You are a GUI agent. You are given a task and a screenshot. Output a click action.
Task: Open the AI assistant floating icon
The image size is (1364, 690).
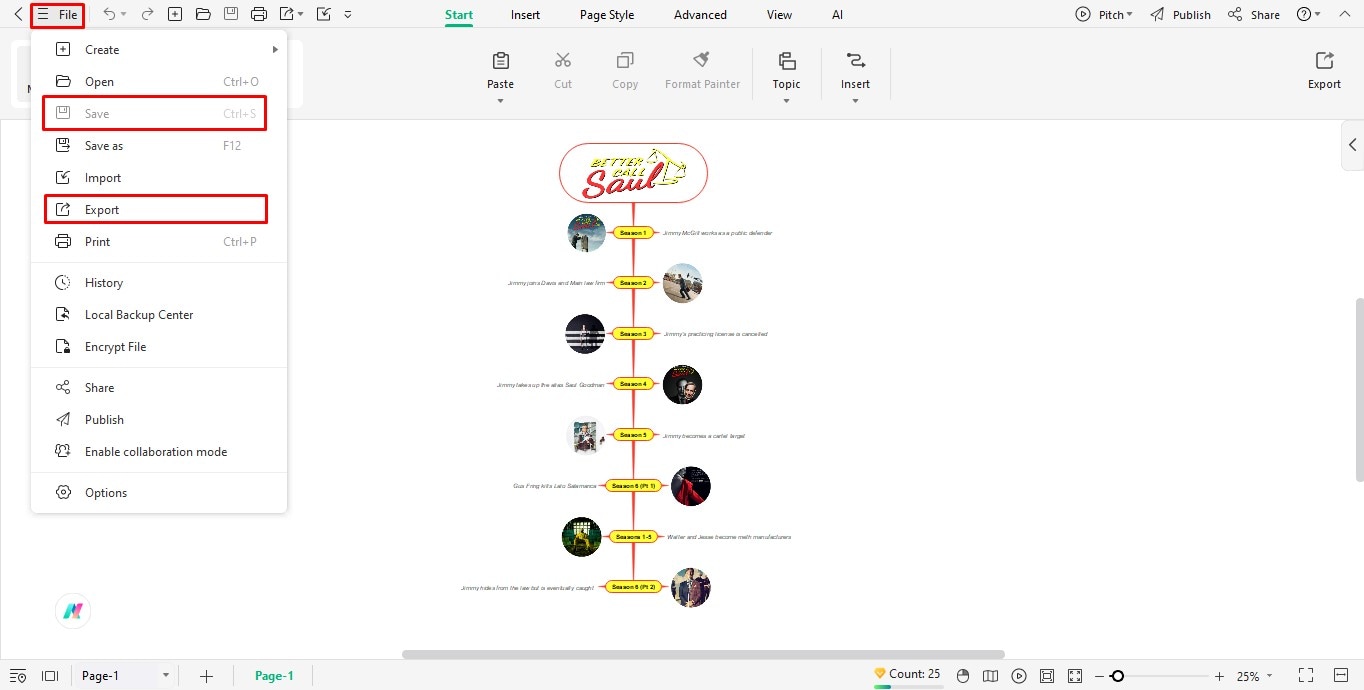point(72,611)
